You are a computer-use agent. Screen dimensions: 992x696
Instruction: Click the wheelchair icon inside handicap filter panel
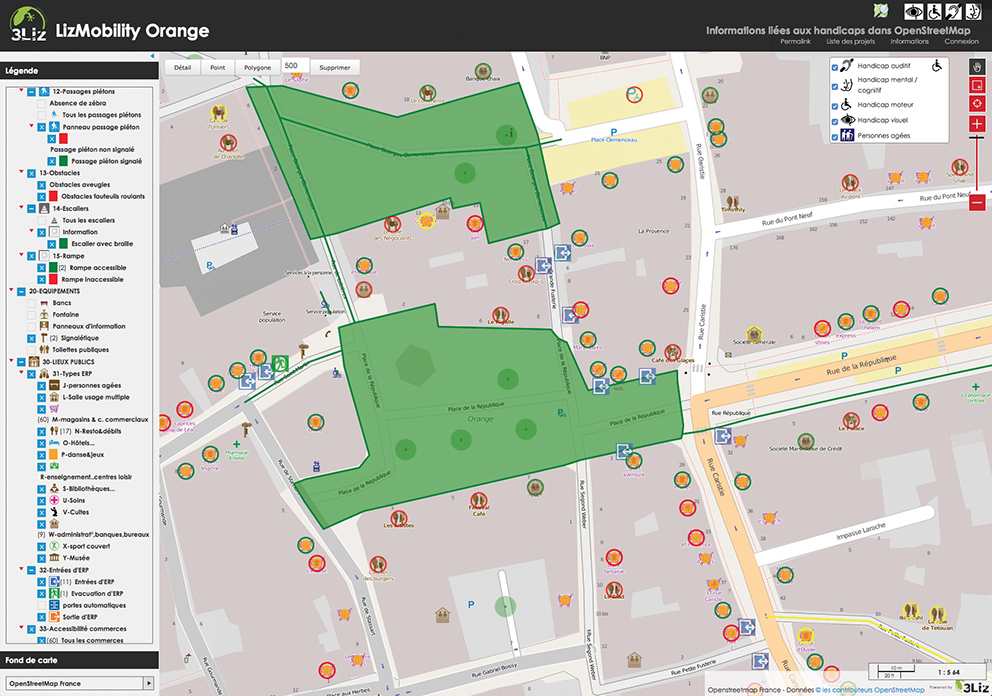pos(937,65)
